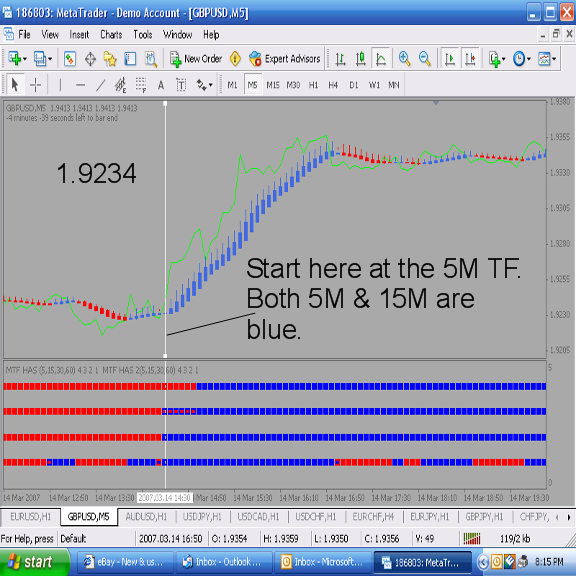
Task: Click the Templates icon
Action: pos(544,59)
